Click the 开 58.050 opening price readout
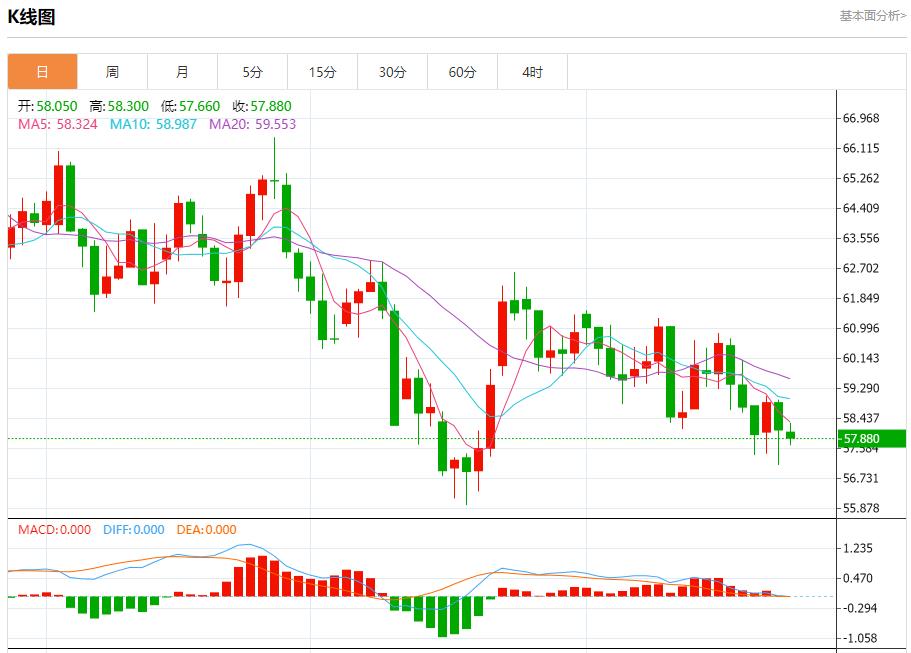 coord(49,106)
